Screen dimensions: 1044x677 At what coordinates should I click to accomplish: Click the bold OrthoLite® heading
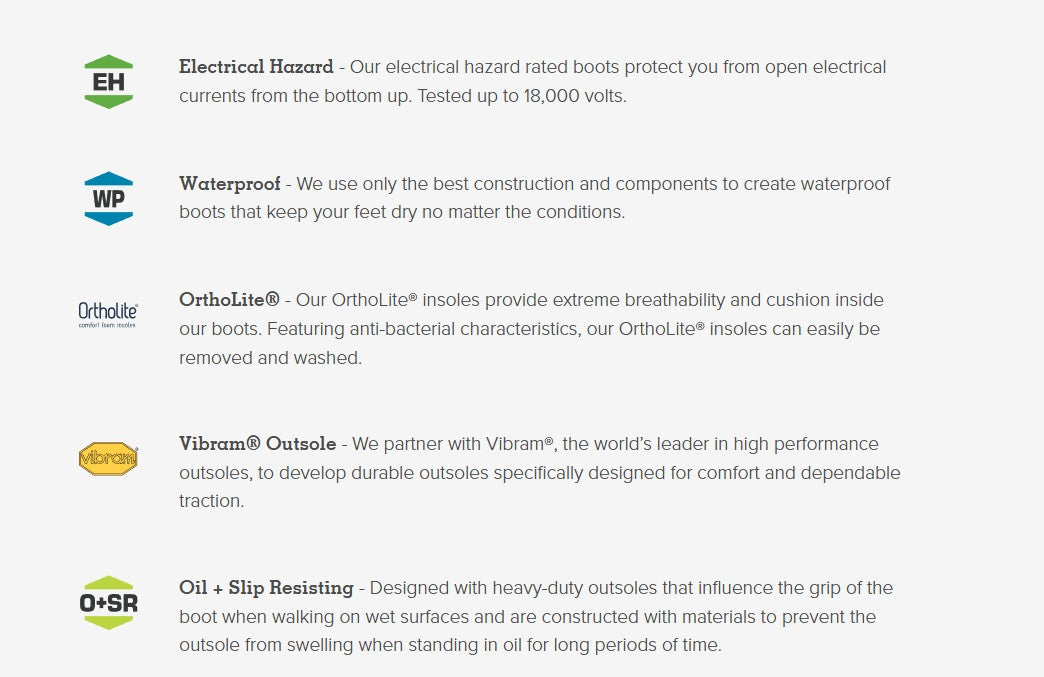point(229,300)
